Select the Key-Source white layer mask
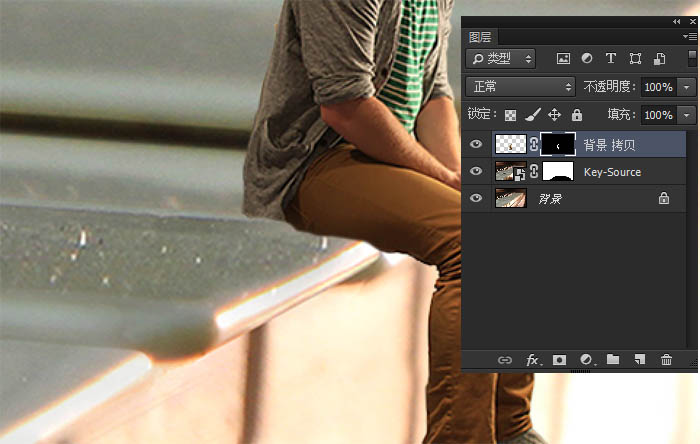Image resolution: width=700 pixels, height=444 pixels. [x=558, y=171]
